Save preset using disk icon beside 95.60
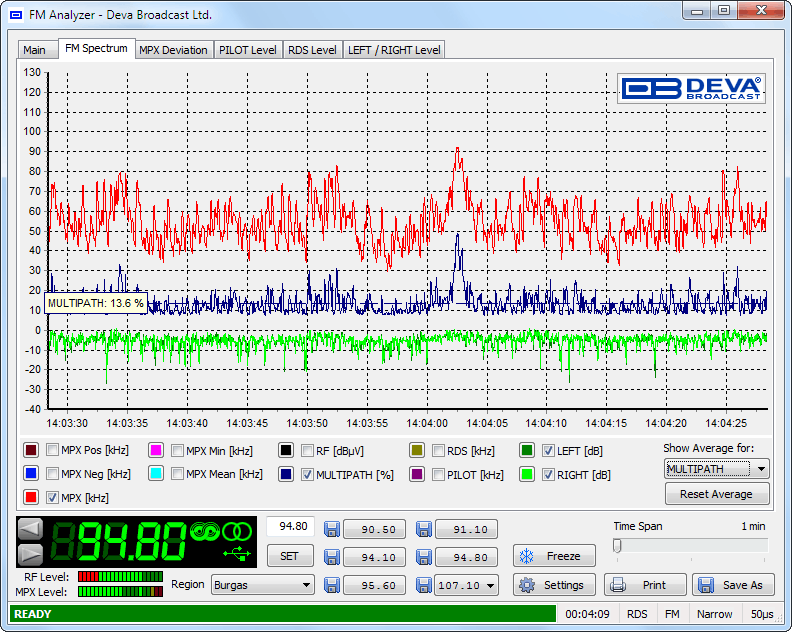 [x=332, y=585]
